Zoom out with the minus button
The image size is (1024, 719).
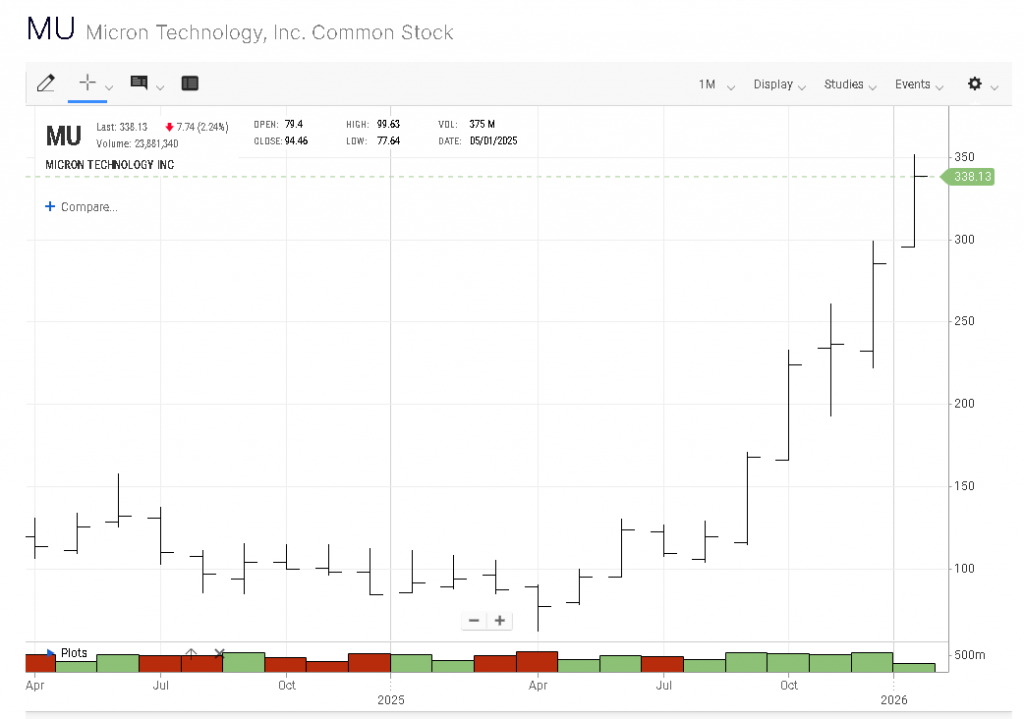click(474, 620)
